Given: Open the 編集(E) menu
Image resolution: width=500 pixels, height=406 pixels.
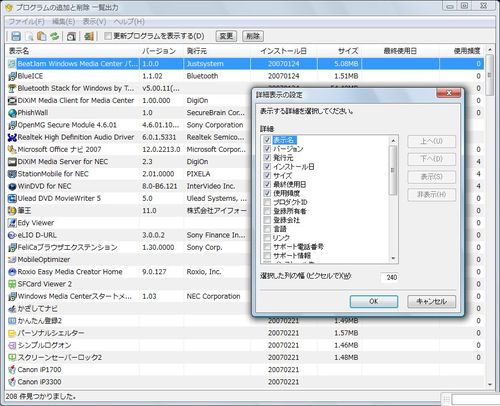Looking at the screenshot, I should point(63,22).
